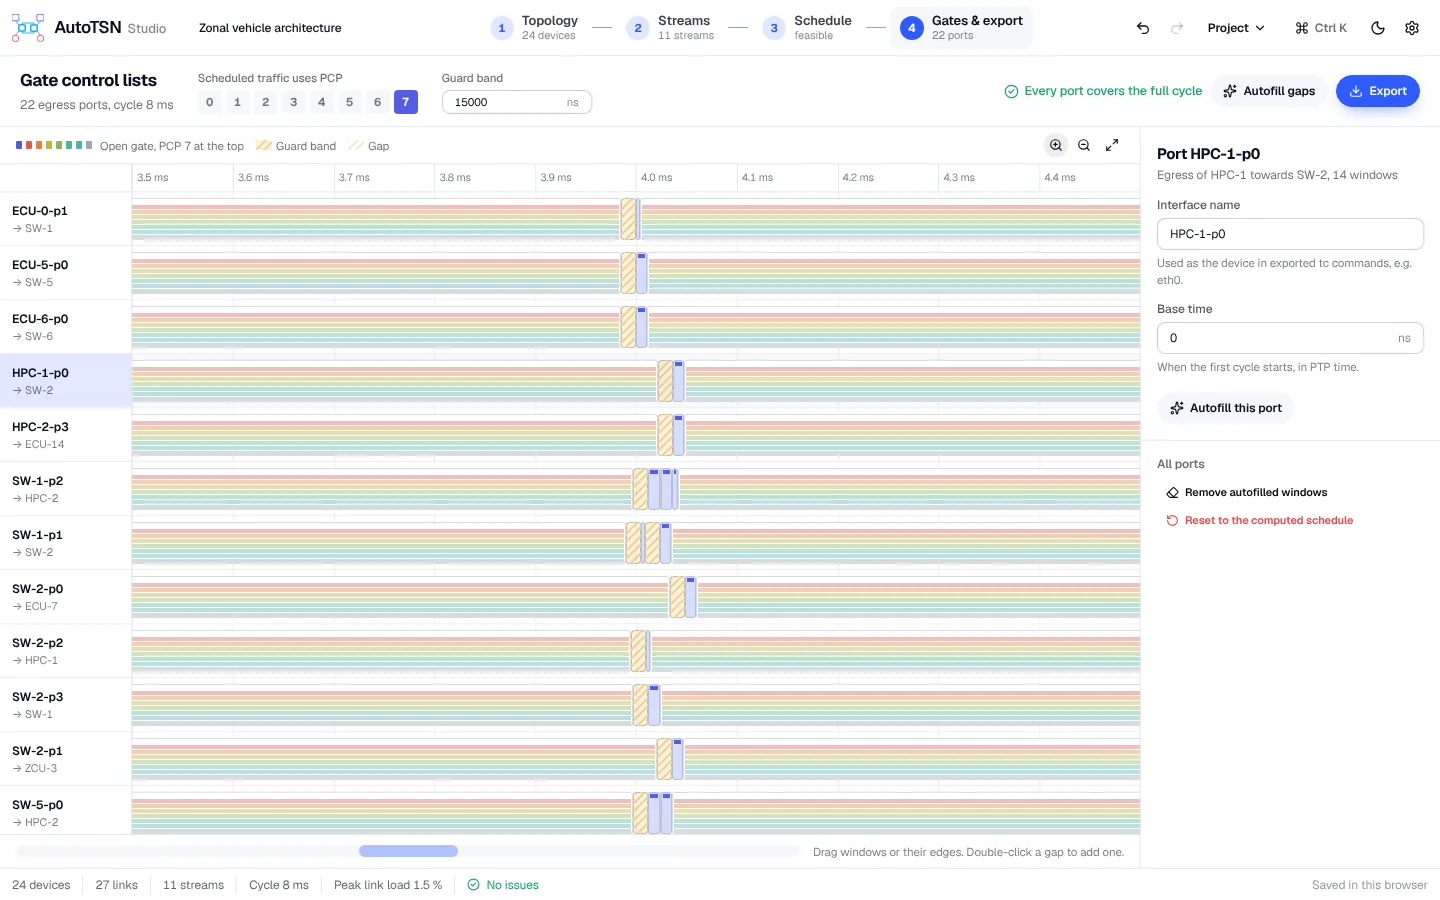
Task: Expand the timeline to fullscreen
Action: [x=1112, y=146]
